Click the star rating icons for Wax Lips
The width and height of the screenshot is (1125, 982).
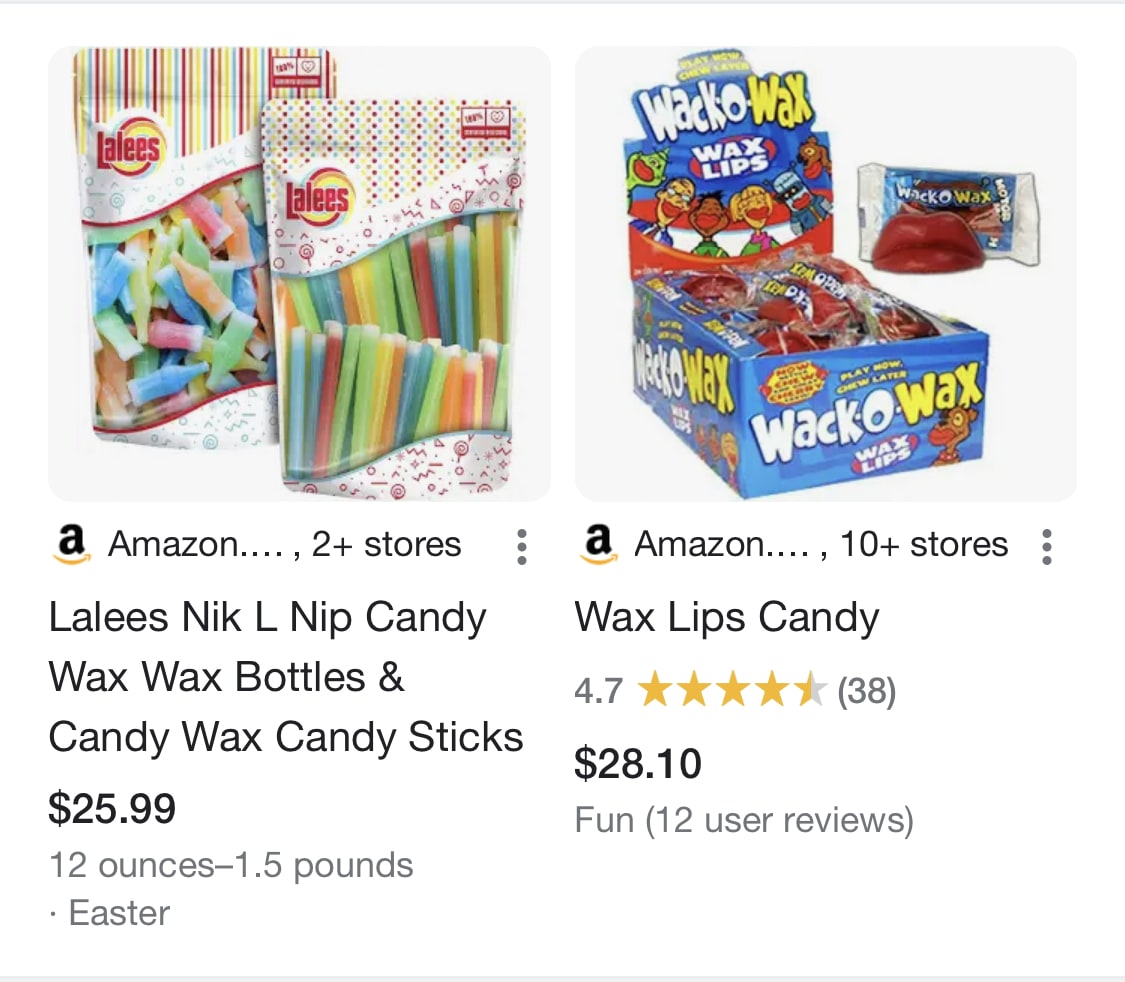[x=732, y=691]
